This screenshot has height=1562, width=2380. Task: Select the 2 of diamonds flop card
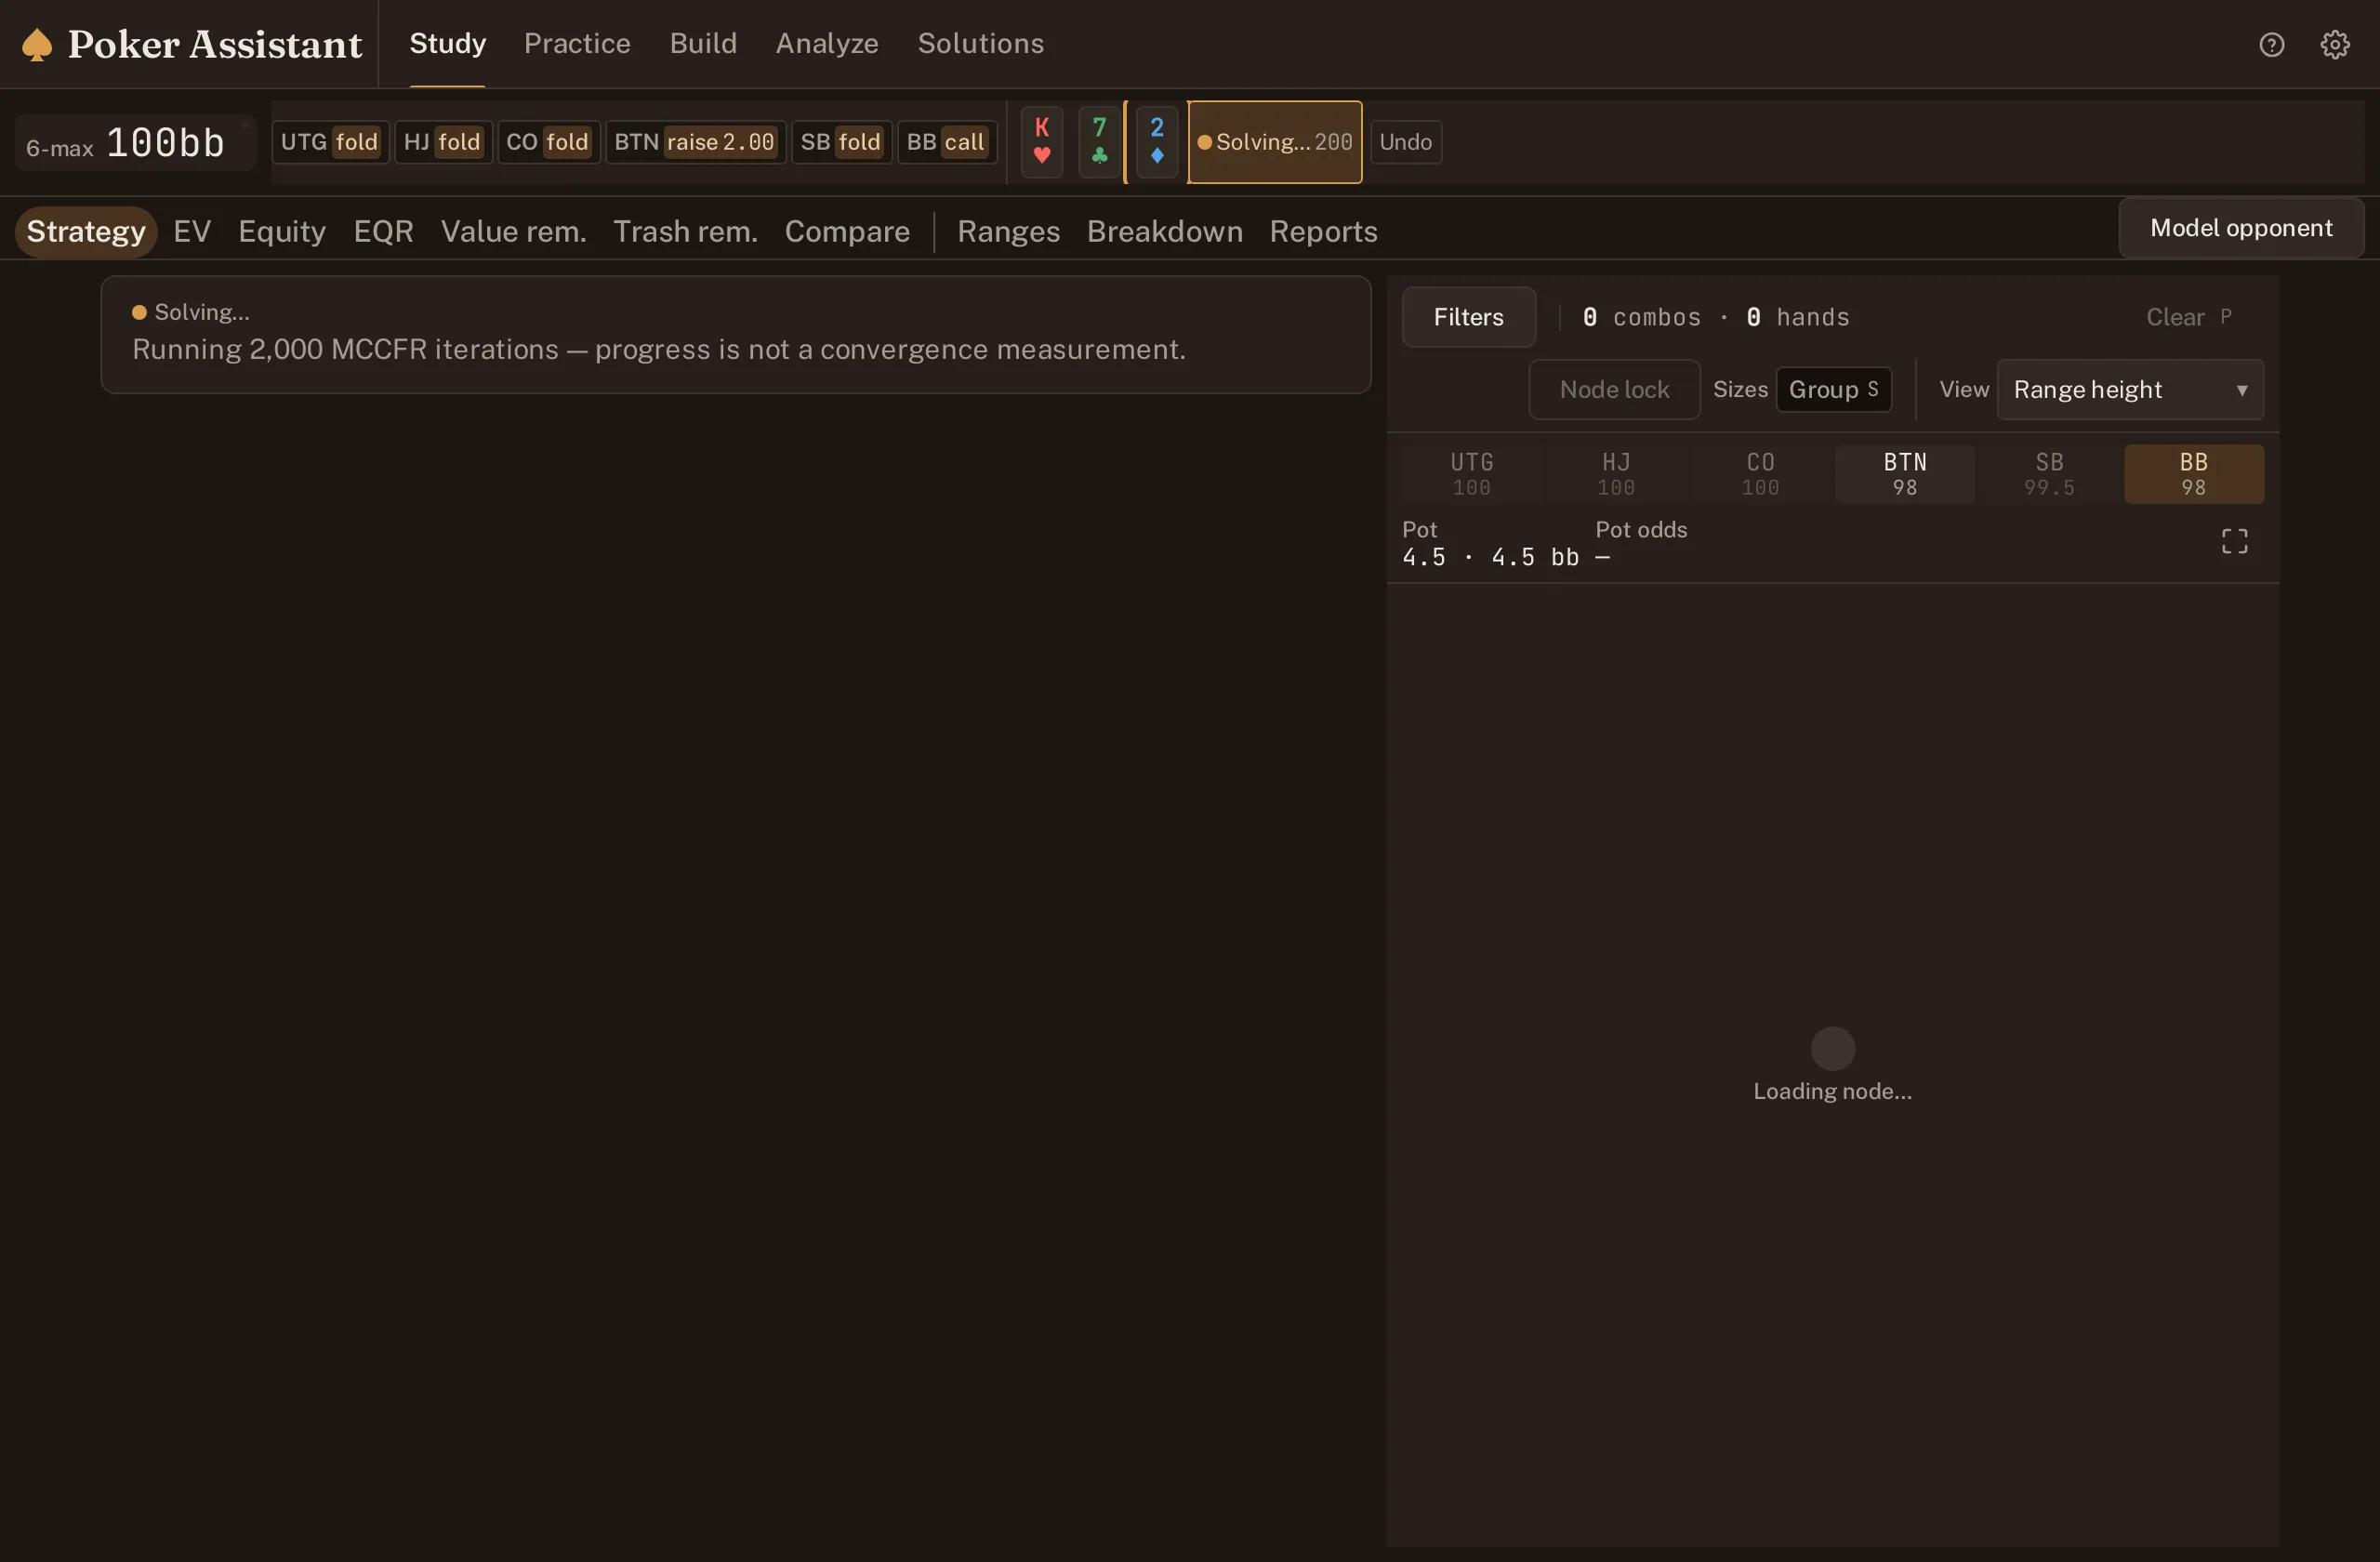click(x=1157, y=142)
